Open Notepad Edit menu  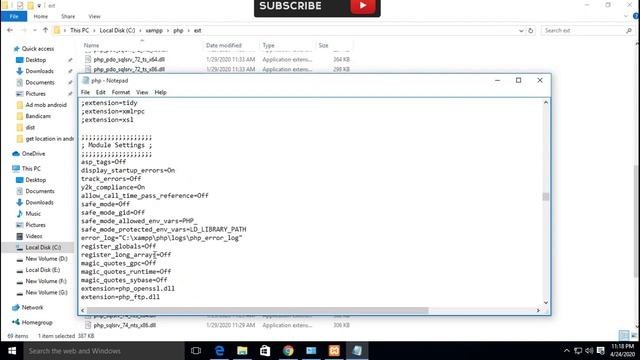tap(100, 92)
